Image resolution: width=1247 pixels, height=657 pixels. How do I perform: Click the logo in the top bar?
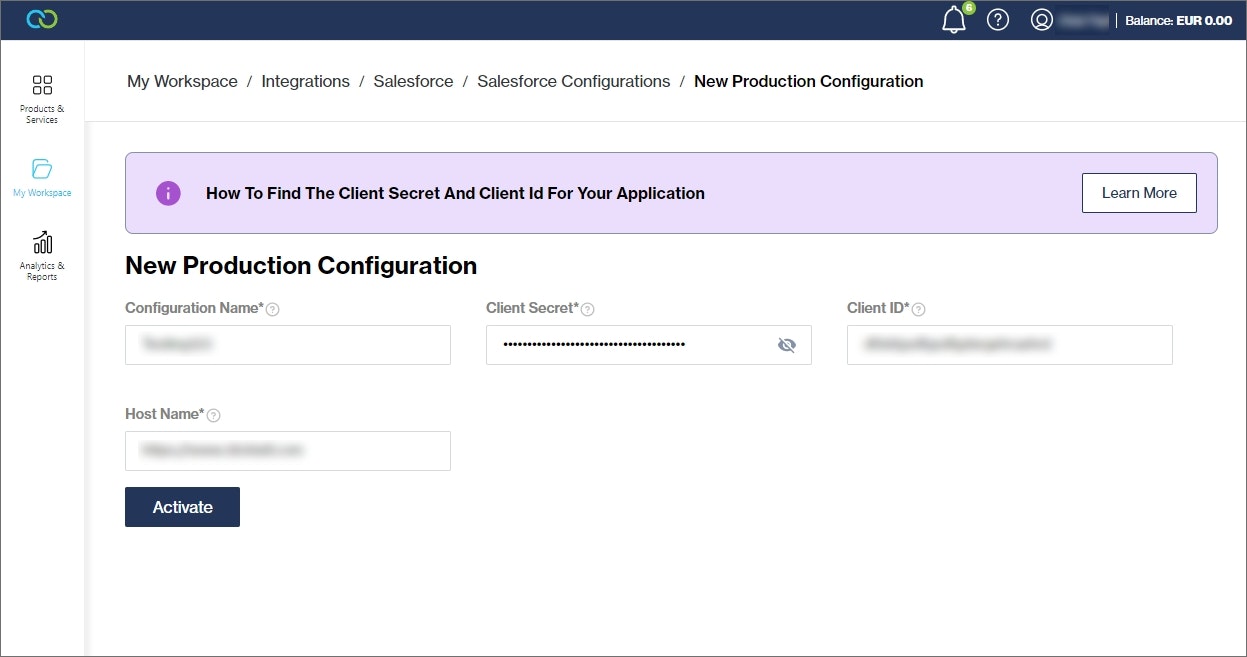click(42, 20)
